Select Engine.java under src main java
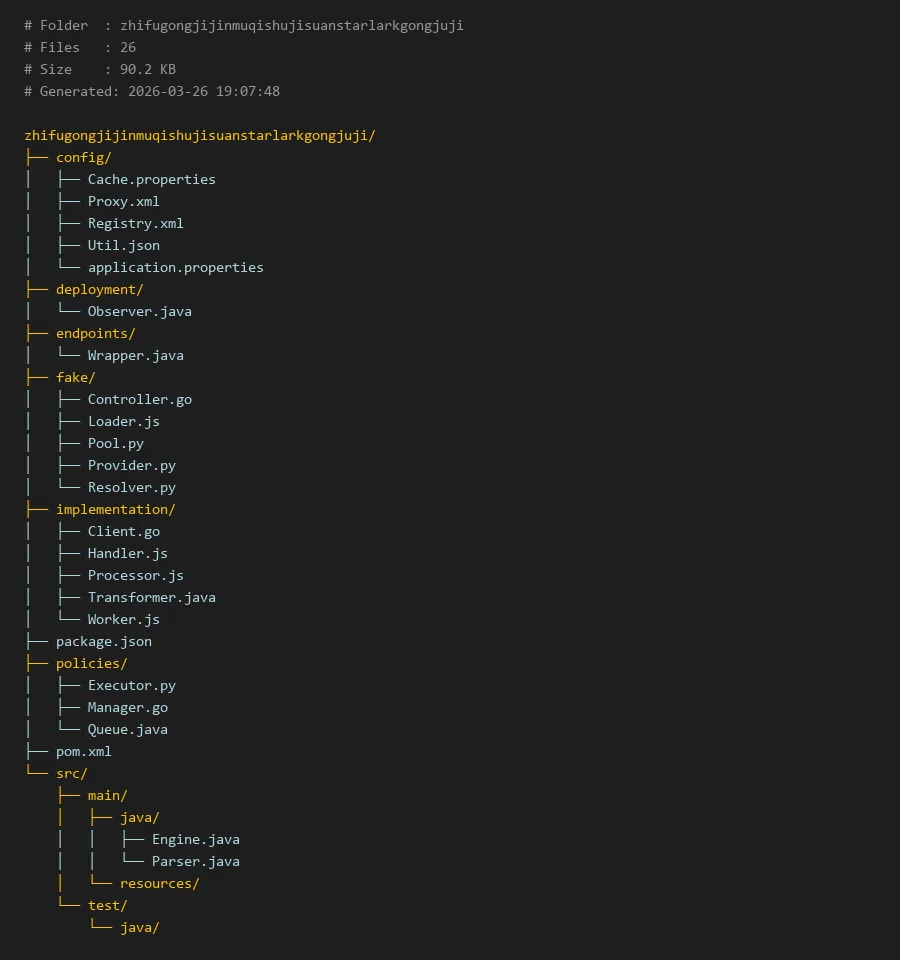The width and height of the screenshot is (900, 960). (195, 839)
